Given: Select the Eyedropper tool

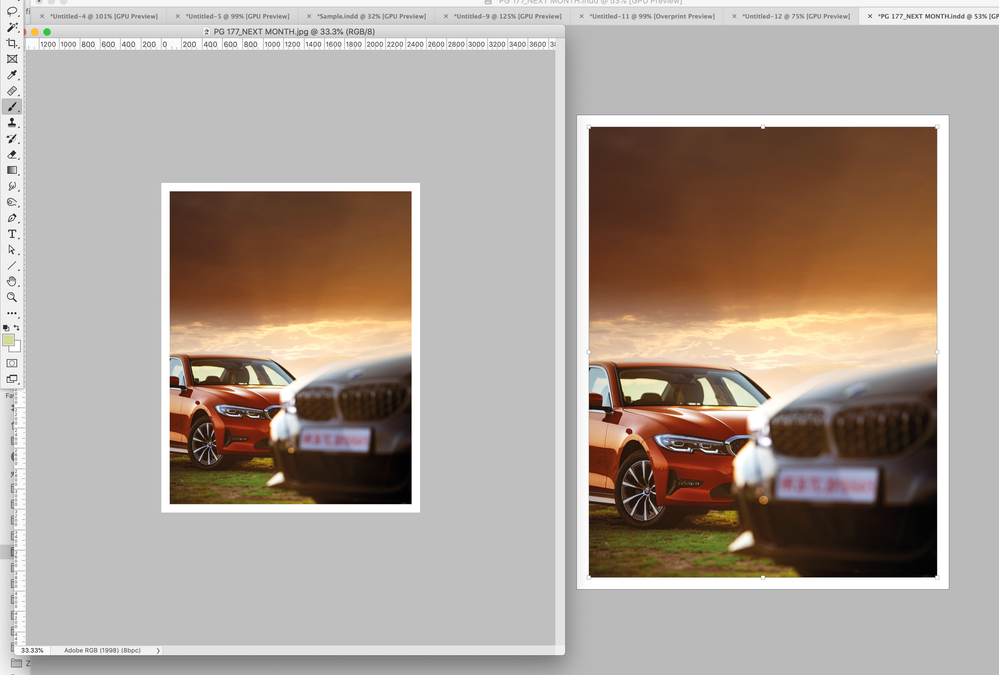Looking at the screenshot, I should click(13, 75).
